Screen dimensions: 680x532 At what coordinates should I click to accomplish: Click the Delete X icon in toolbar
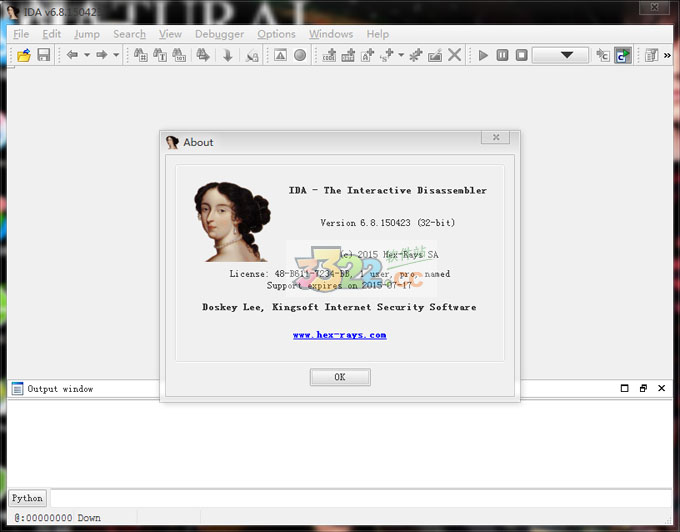[455, 55]
